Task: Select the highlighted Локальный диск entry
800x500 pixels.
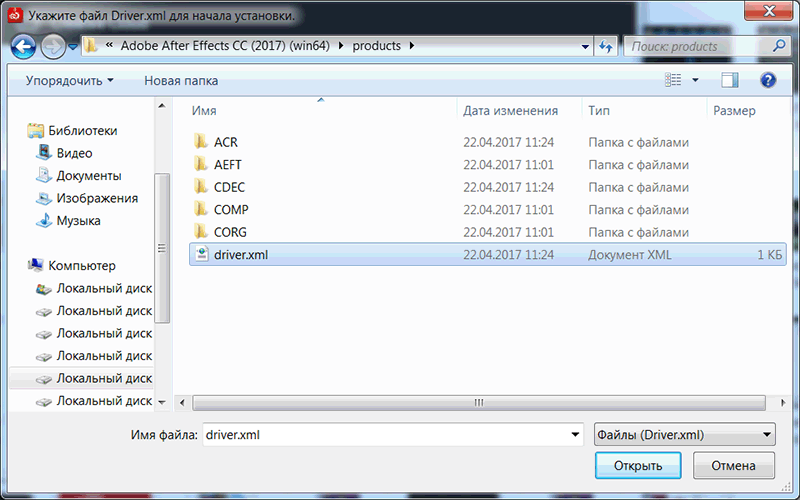Action: (82, 378)
